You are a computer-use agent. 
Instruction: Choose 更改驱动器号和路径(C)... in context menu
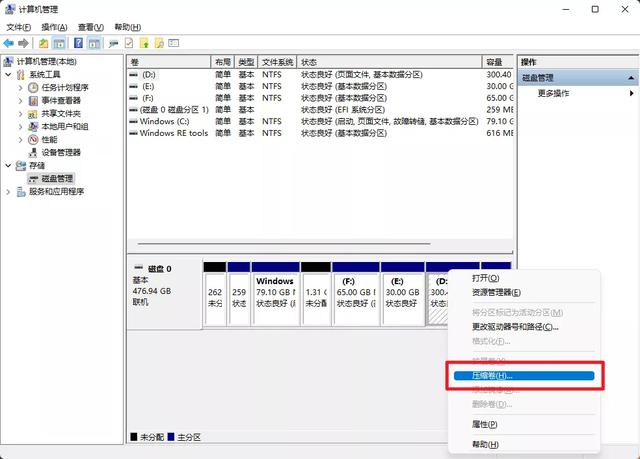coord(524,327)
